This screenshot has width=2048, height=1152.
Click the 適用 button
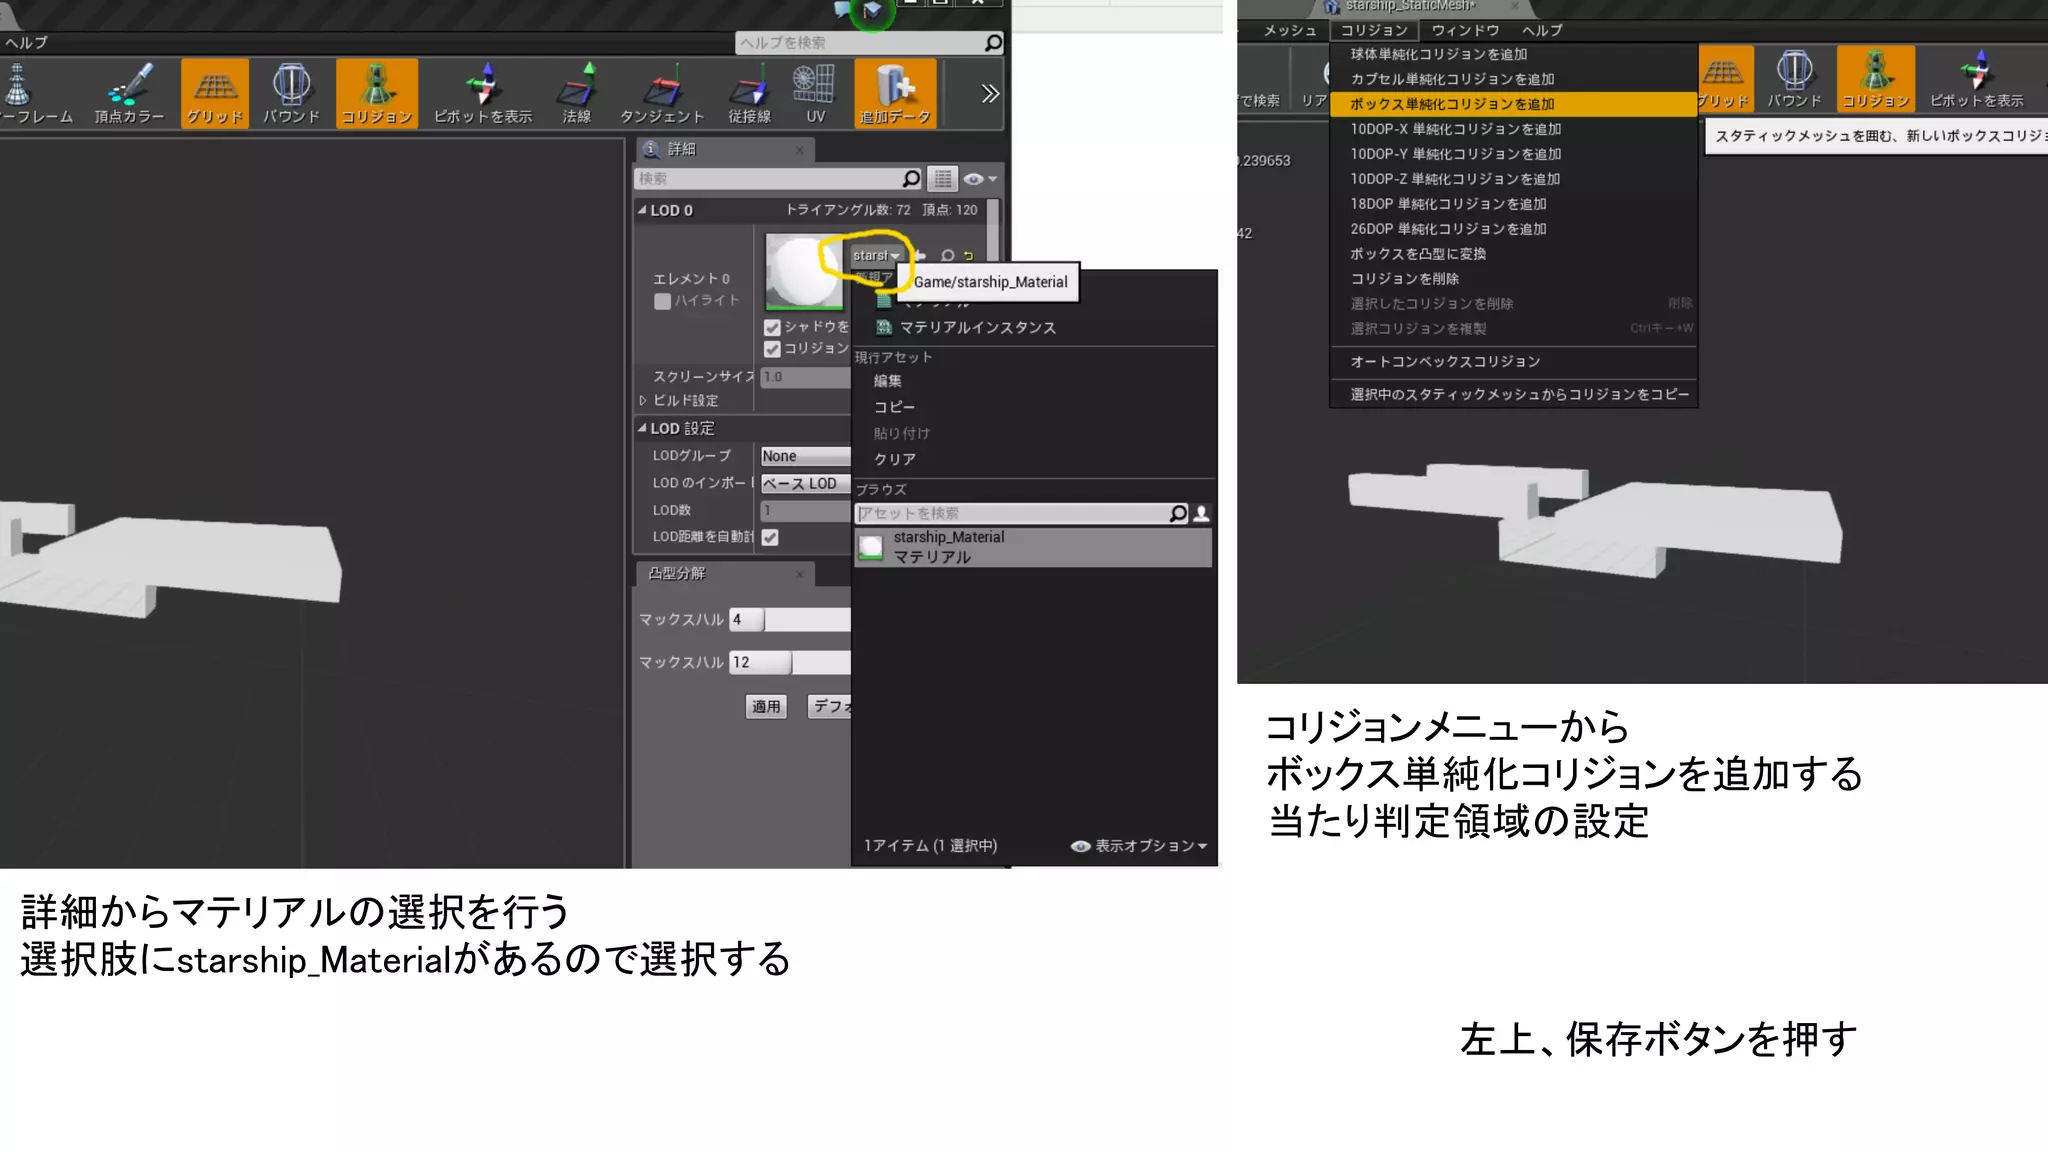point(767,707)
